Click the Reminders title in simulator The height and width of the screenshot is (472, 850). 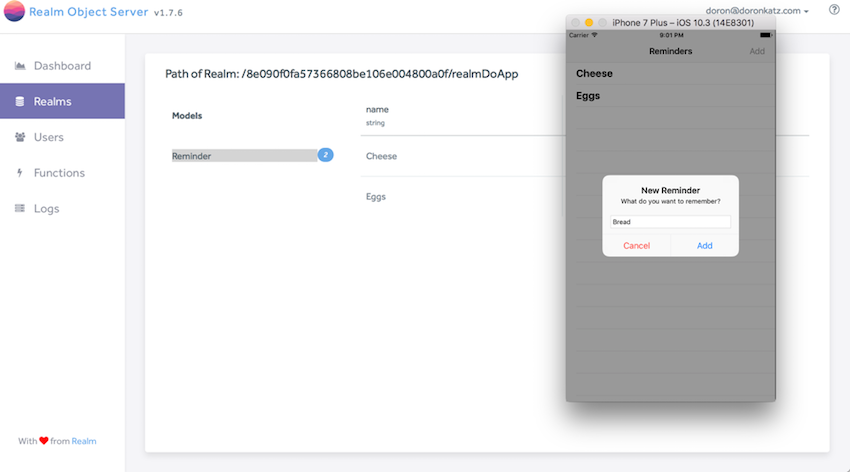click(671, 51)
